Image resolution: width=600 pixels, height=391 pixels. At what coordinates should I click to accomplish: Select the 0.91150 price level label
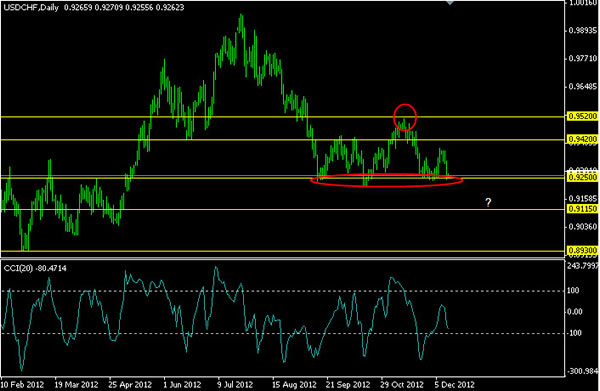(x=582, y=209)
